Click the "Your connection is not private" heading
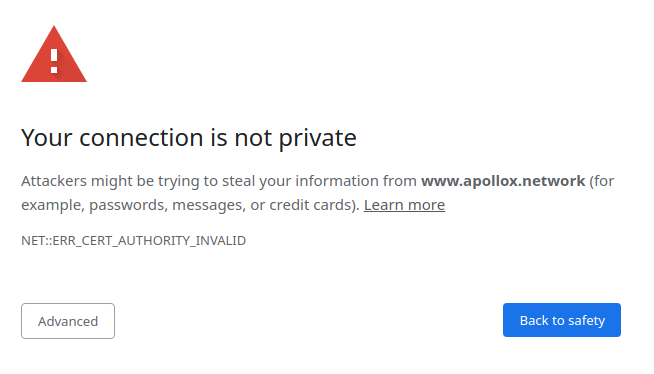654x374 pixels. coord(189,138)
